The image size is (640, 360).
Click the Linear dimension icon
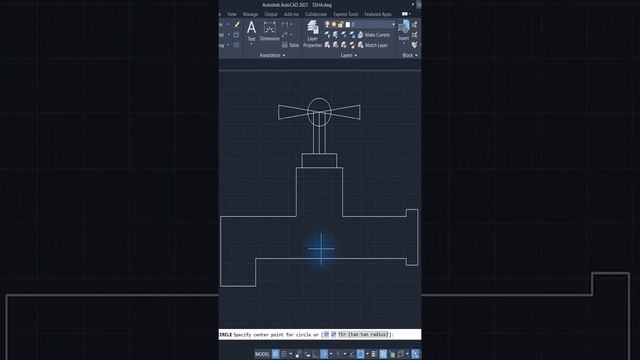click(x=284, y=24)
